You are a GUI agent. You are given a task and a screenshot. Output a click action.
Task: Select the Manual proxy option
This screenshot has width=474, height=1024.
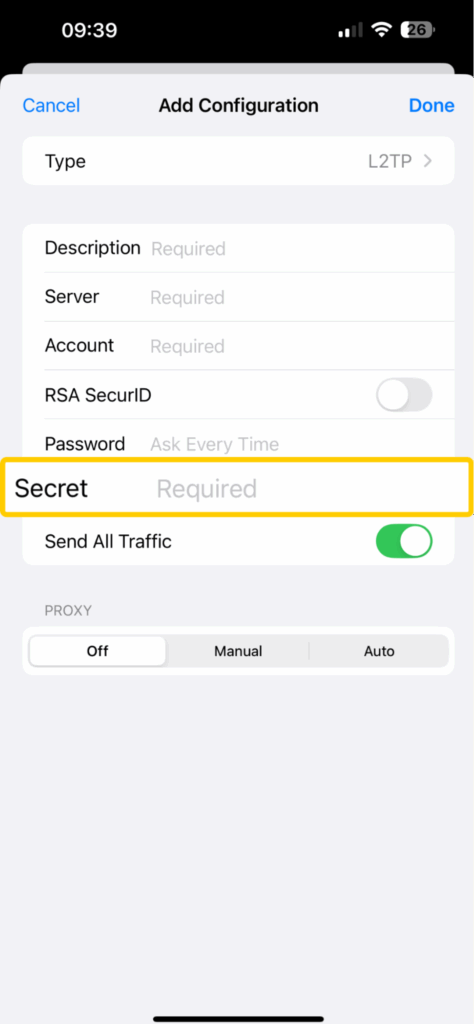[238, 651]
